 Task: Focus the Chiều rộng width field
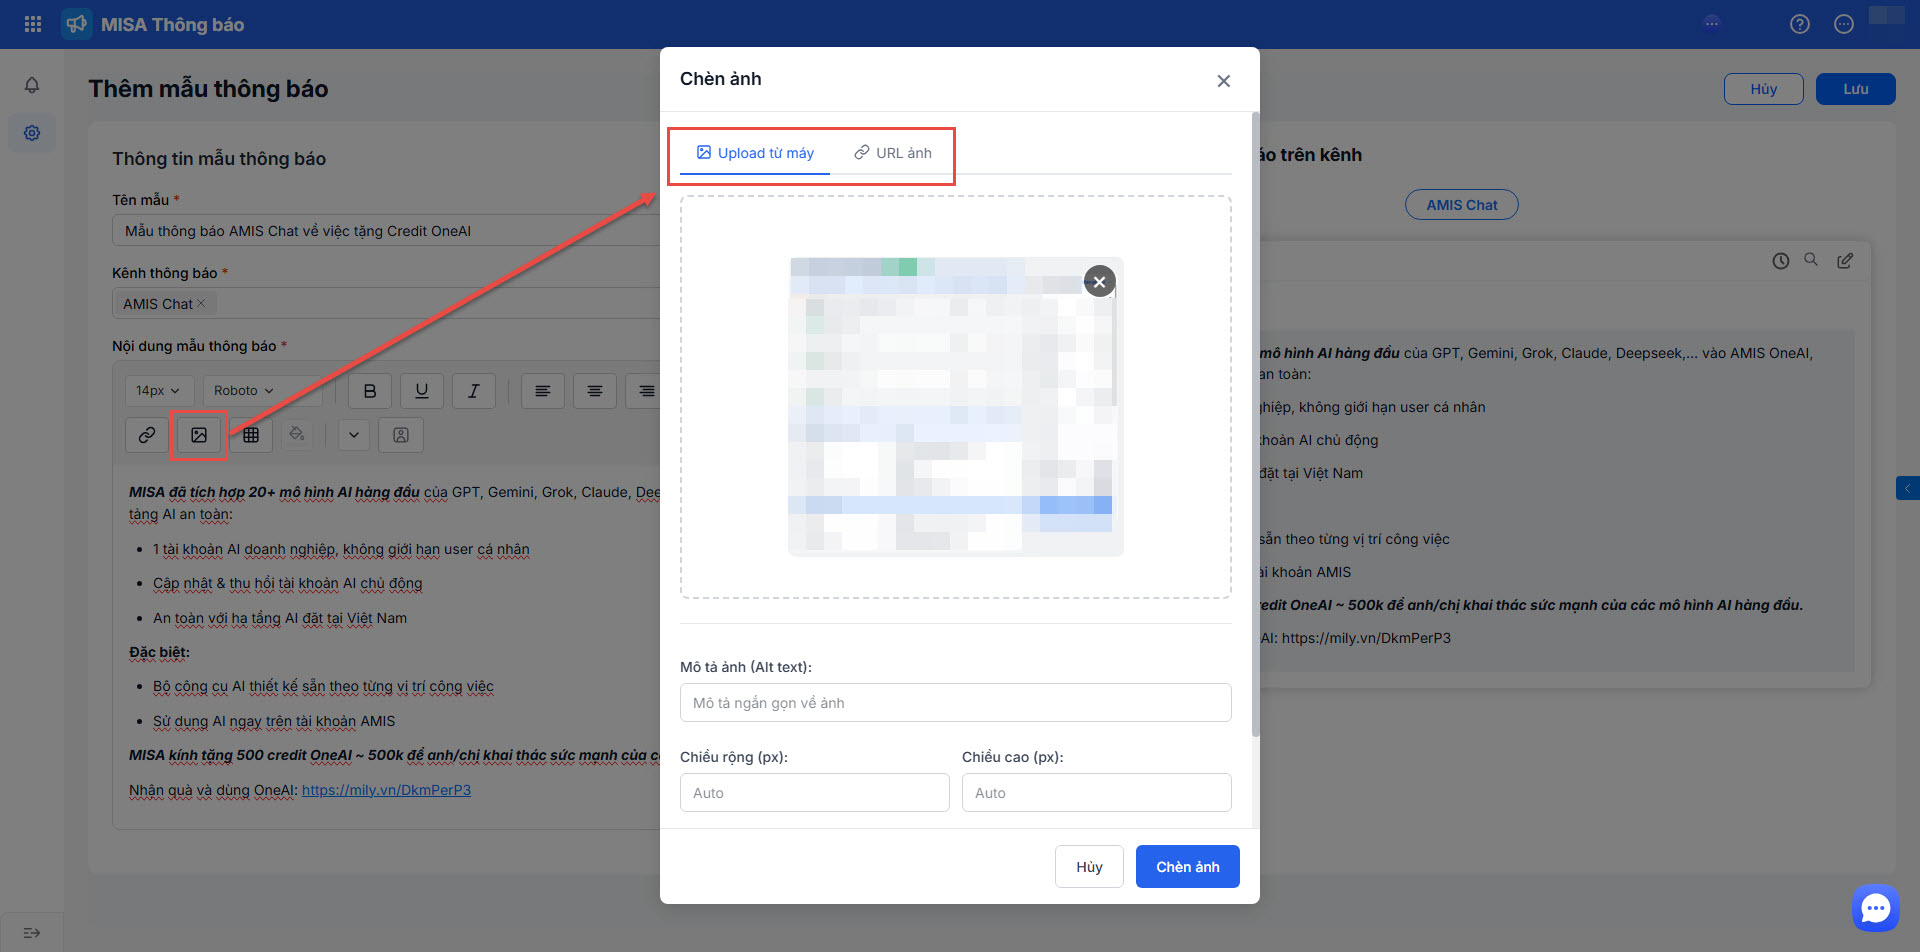coord(815,793)
